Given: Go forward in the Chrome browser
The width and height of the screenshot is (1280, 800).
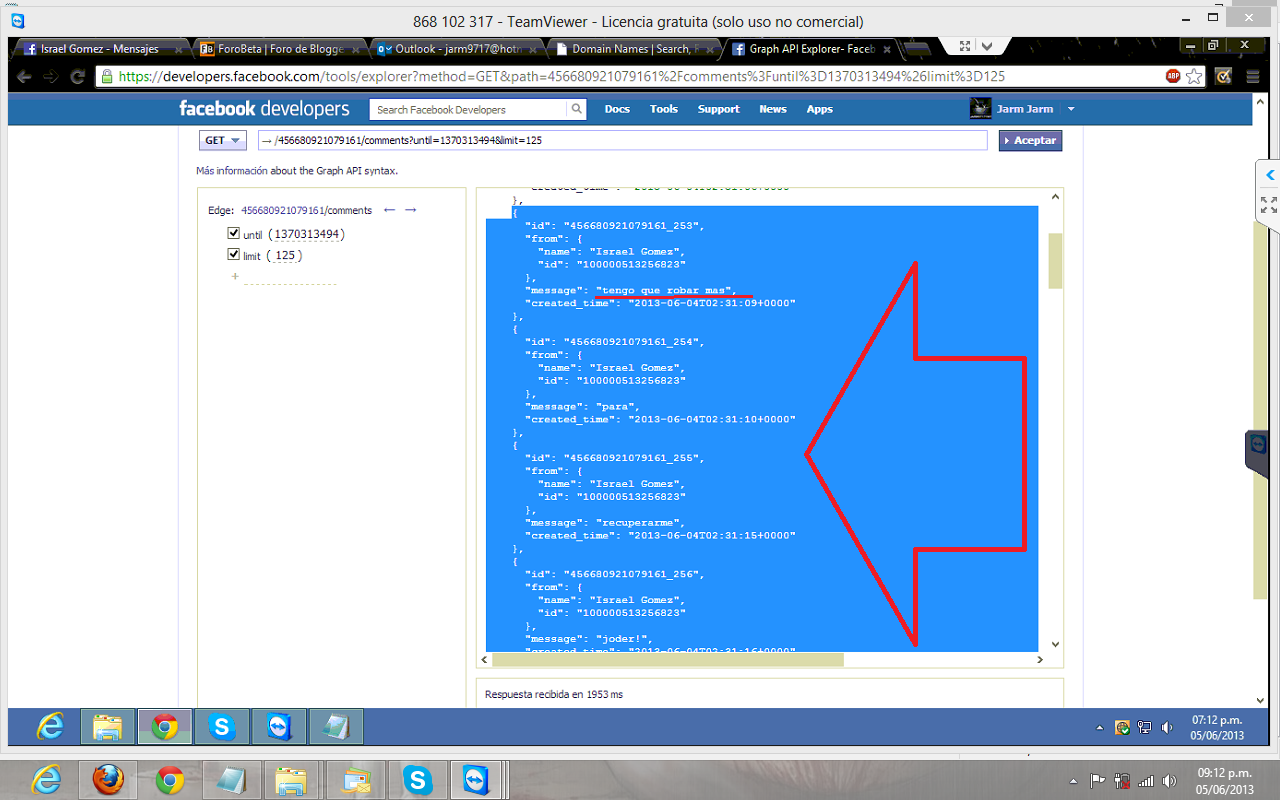Looking at the screenshot, I should point(50,76).
